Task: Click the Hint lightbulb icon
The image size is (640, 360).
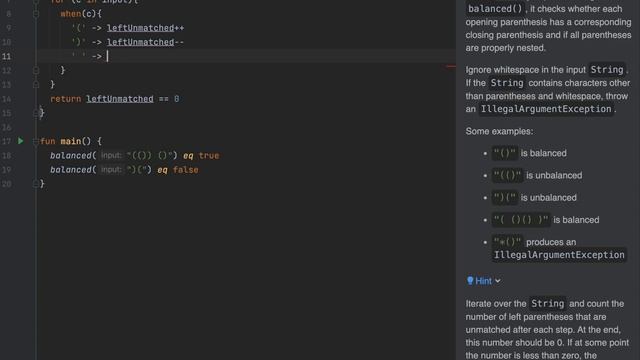Action: coord(470,280)
